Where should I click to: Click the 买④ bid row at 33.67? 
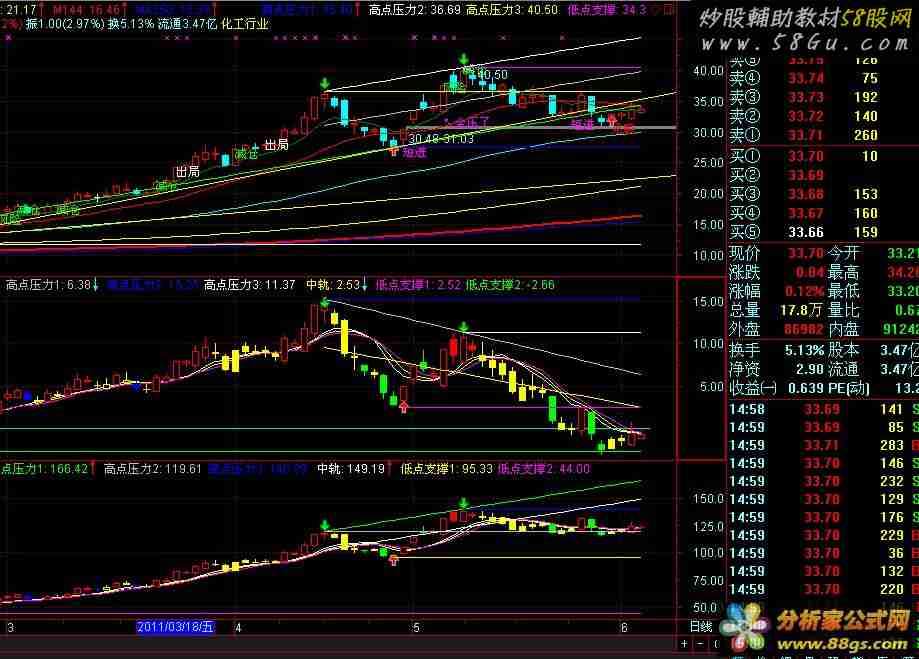pos(804,213)
